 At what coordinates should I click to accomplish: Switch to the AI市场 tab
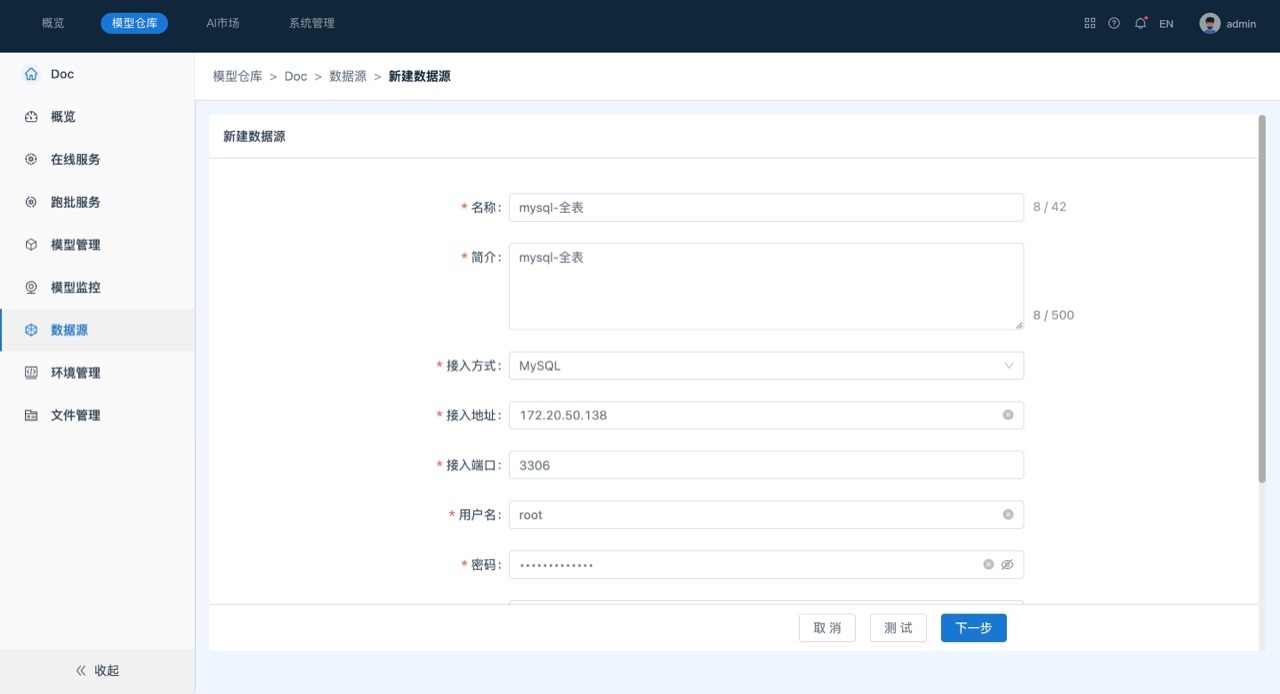(x=223, y=23)
